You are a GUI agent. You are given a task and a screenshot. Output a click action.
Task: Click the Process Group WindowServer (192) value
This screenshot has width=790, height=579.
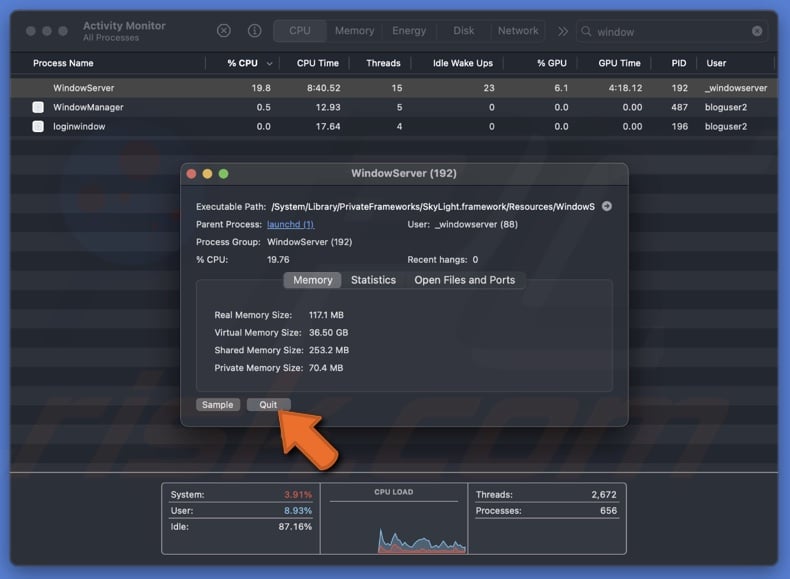(309, 242)
